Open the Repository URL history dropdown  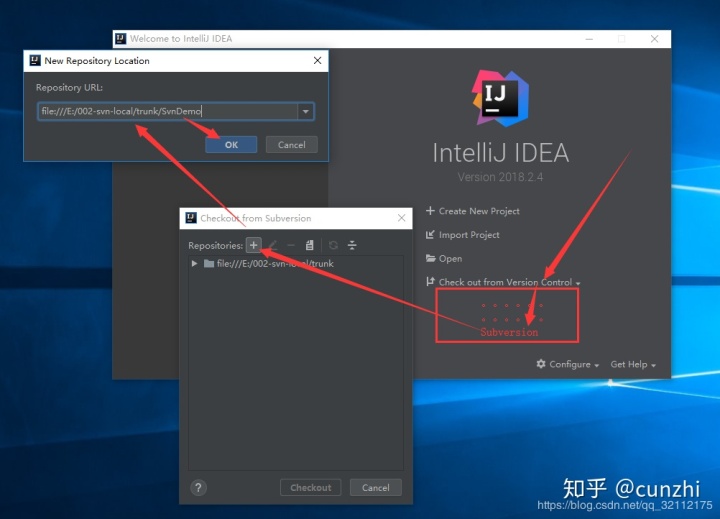point(306,111)
